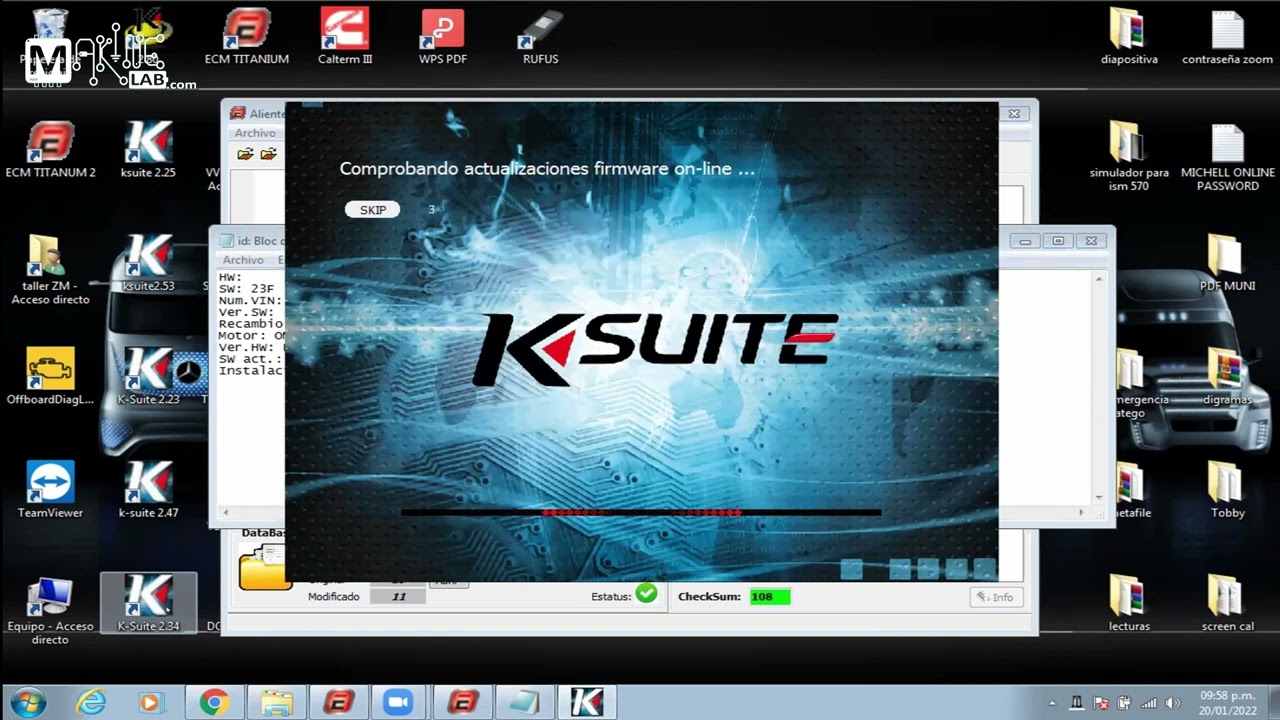Launch Calterm III desktop shortcut
Image resolution: width=1280 pixels, height=720 pixels.
click(345, 38)
